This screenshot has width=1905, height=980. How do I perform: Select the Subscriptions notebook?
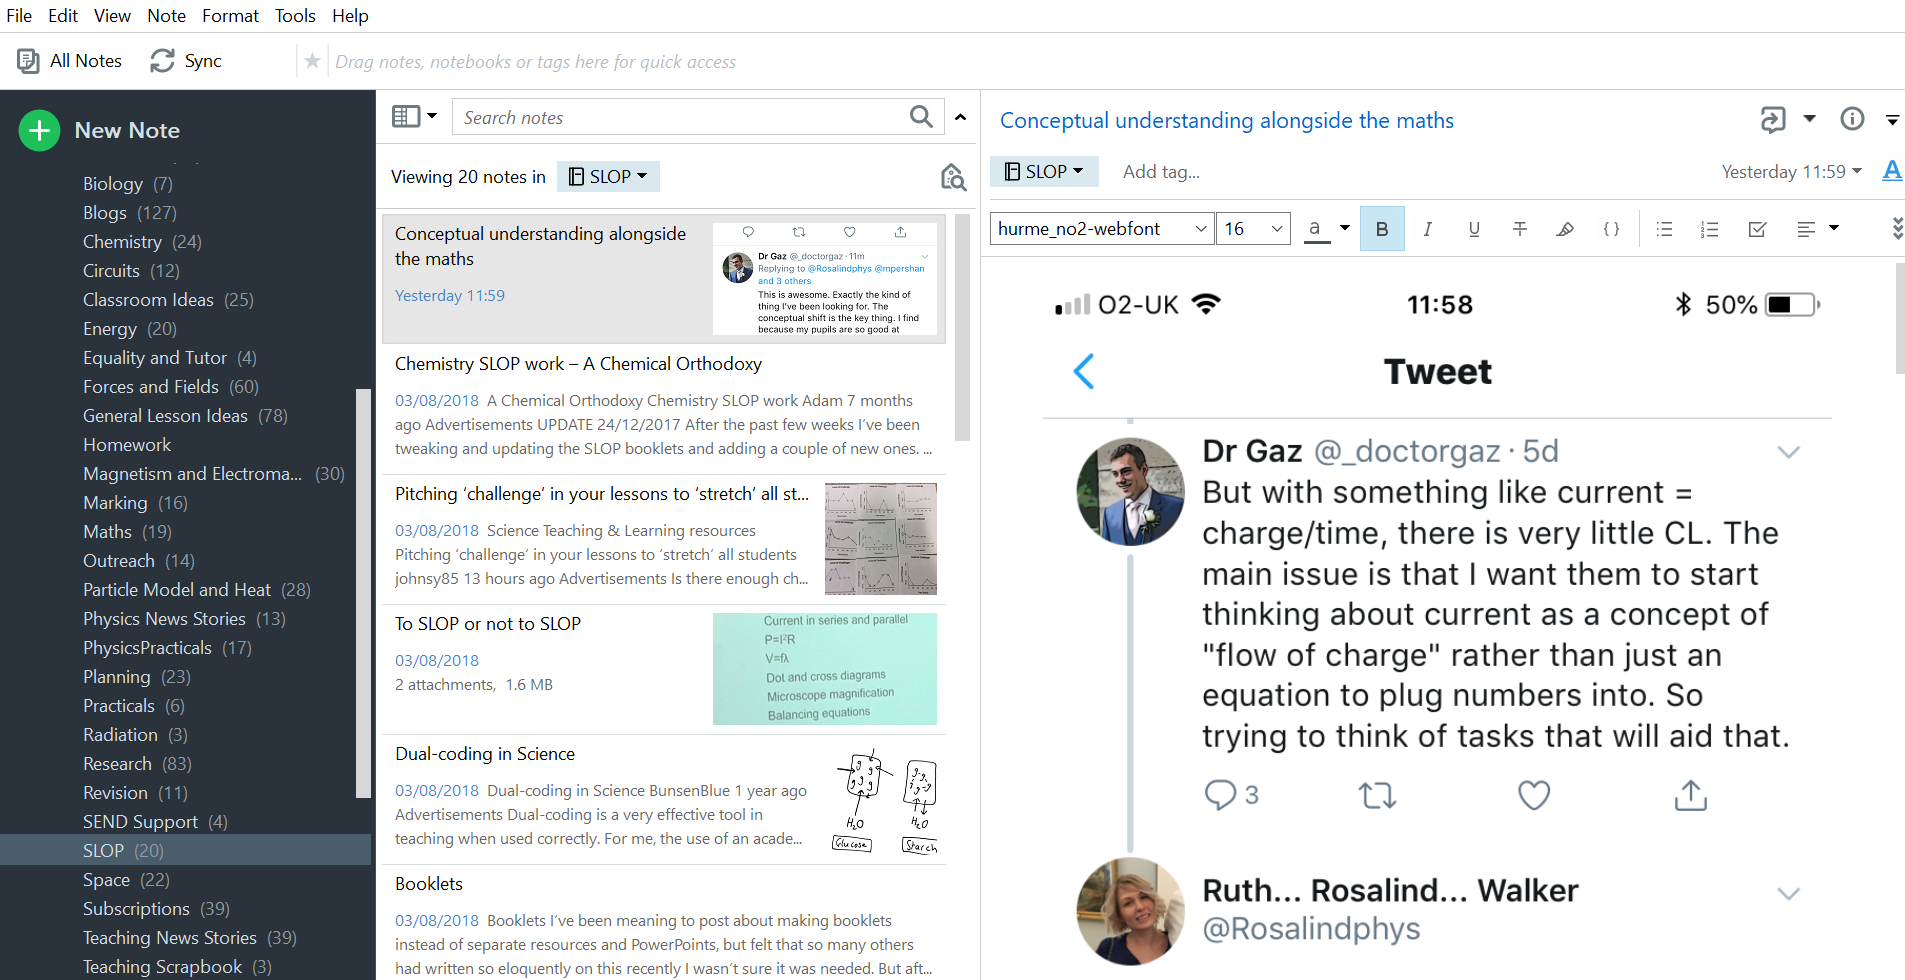tap(156, 909)
